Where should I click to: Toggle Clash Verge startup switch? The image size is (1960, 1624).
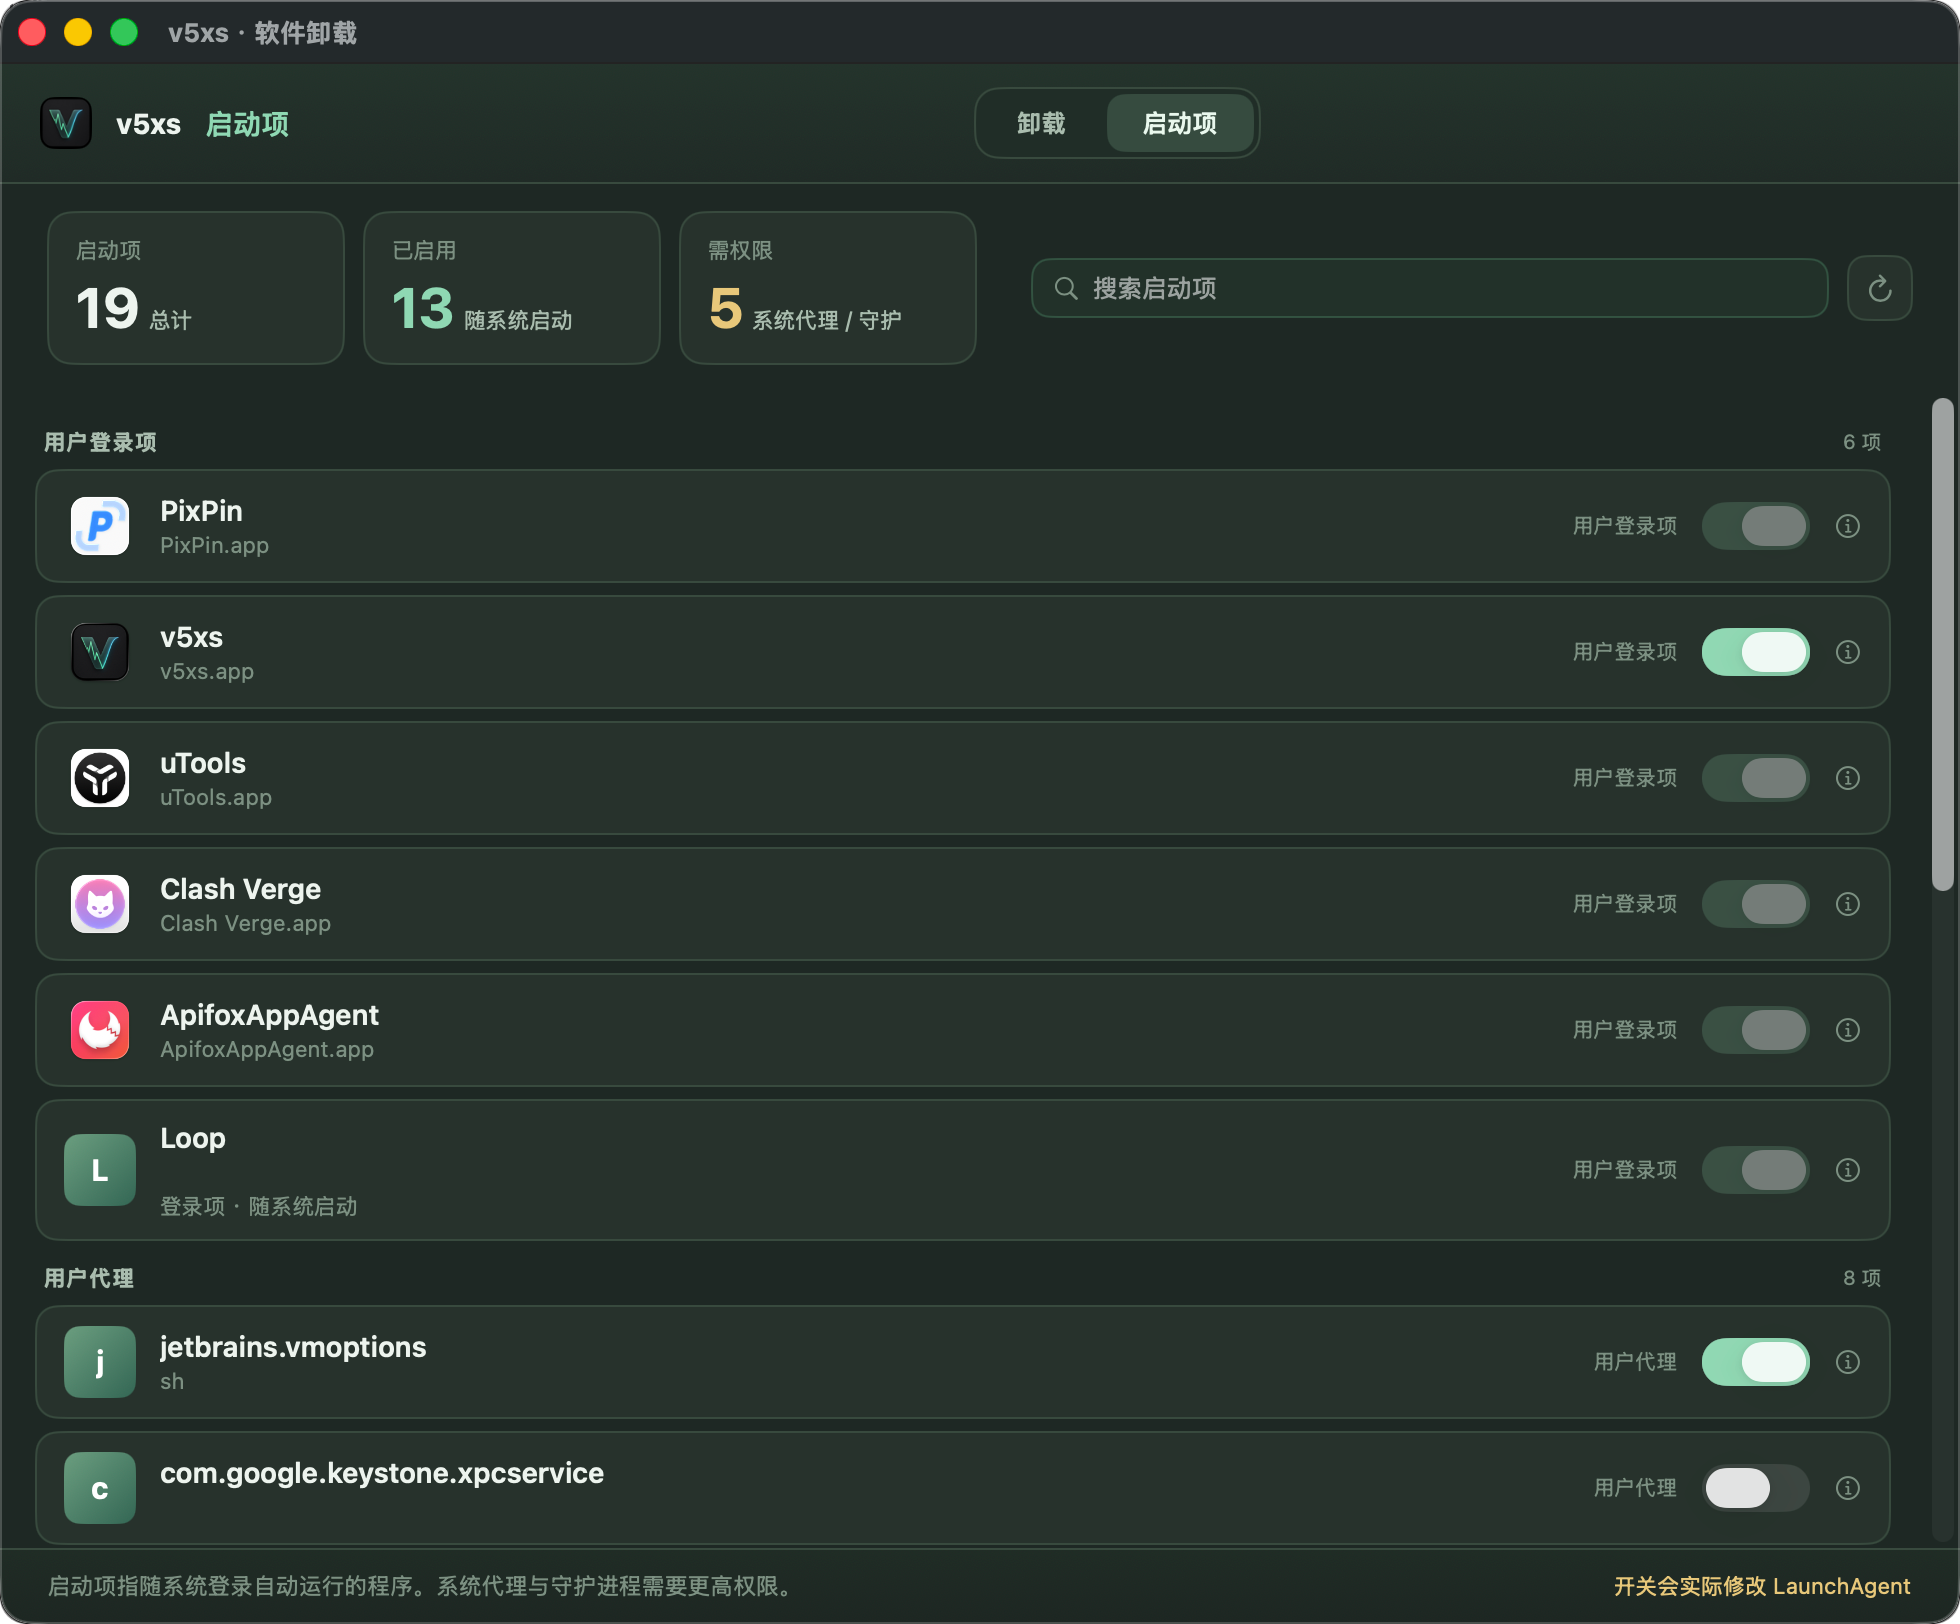1756,904
